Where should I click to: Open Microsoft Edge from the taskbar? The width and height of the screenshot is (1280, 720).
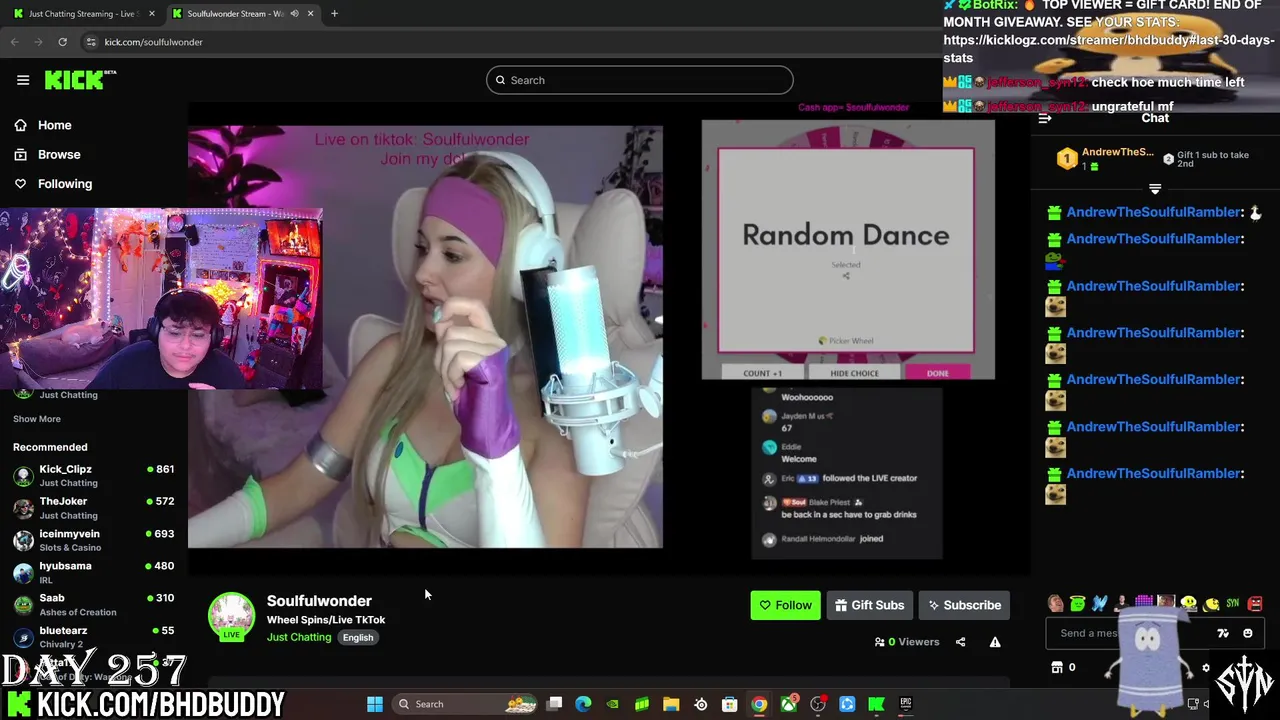(x=583, y=704)
